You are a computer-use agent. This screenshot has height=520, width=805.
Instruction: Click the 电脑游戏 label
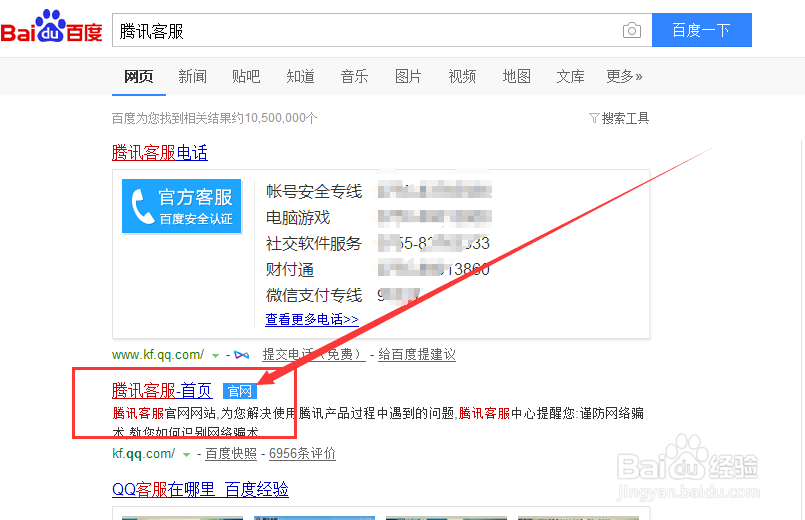click(298, 218)
